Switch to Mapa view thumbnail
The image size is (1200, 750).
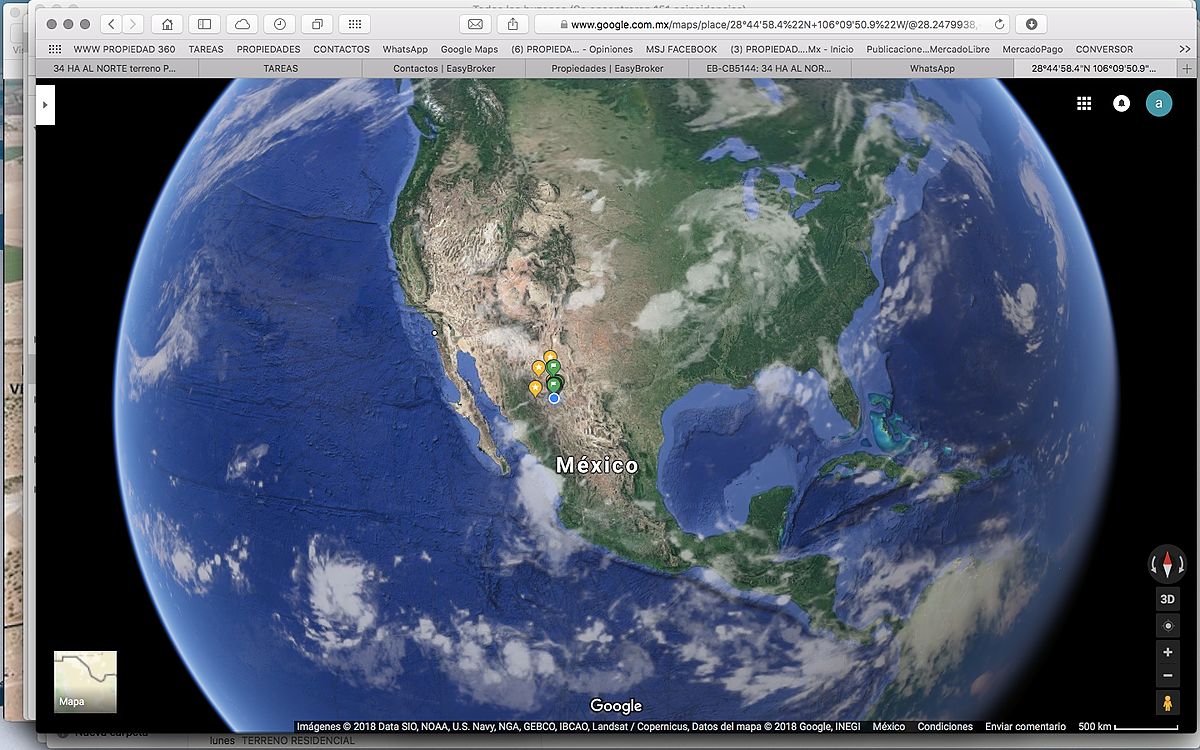[85, 681]
